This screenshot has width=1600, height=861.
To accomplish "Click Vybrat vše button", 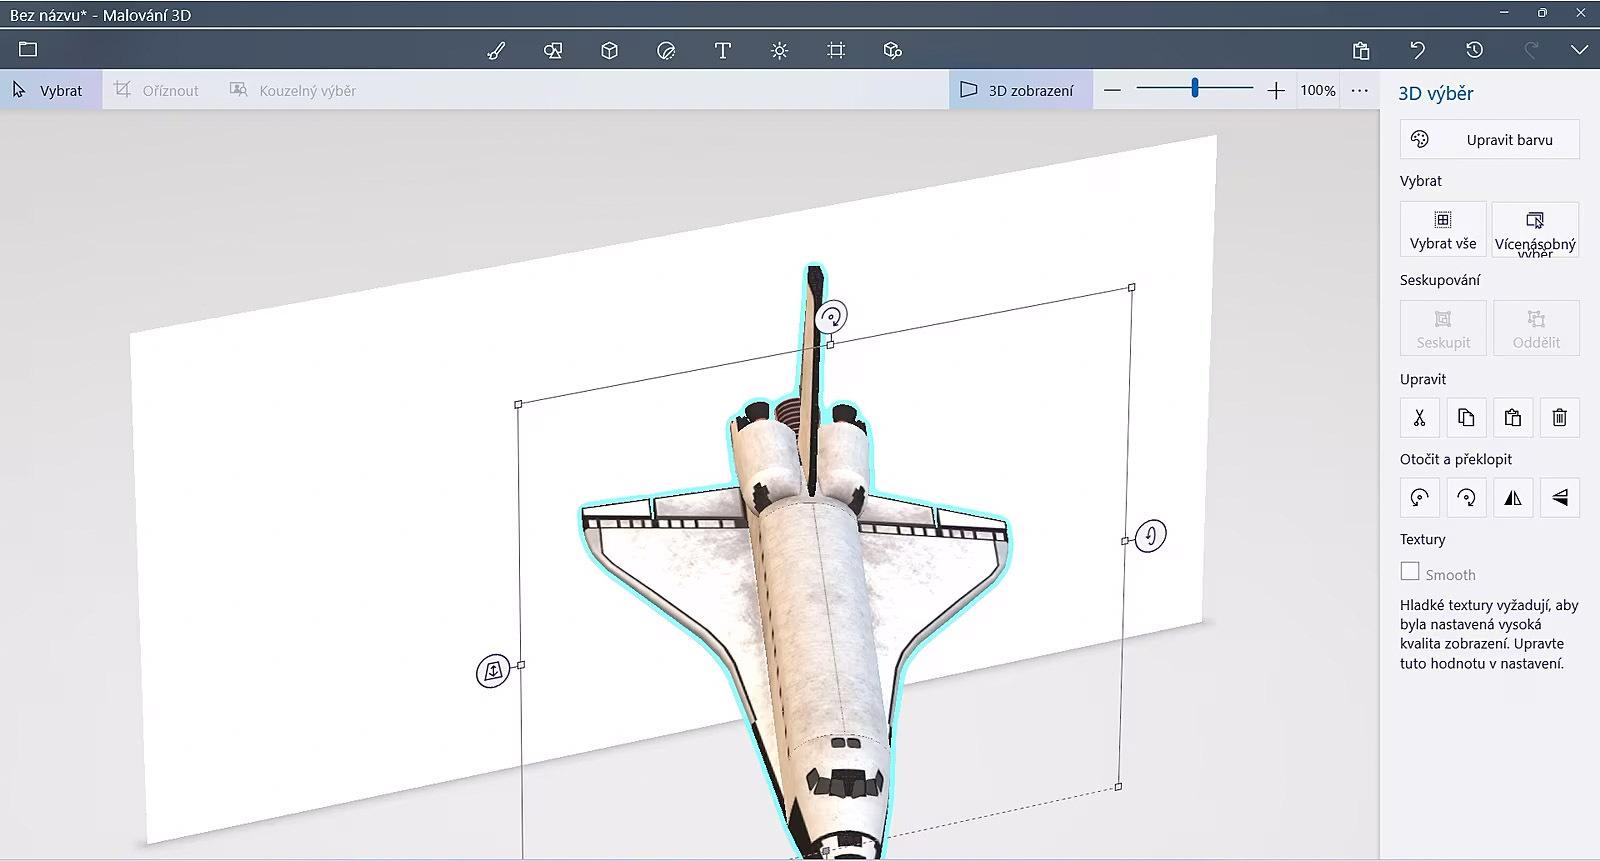I will click(1443, 229).
